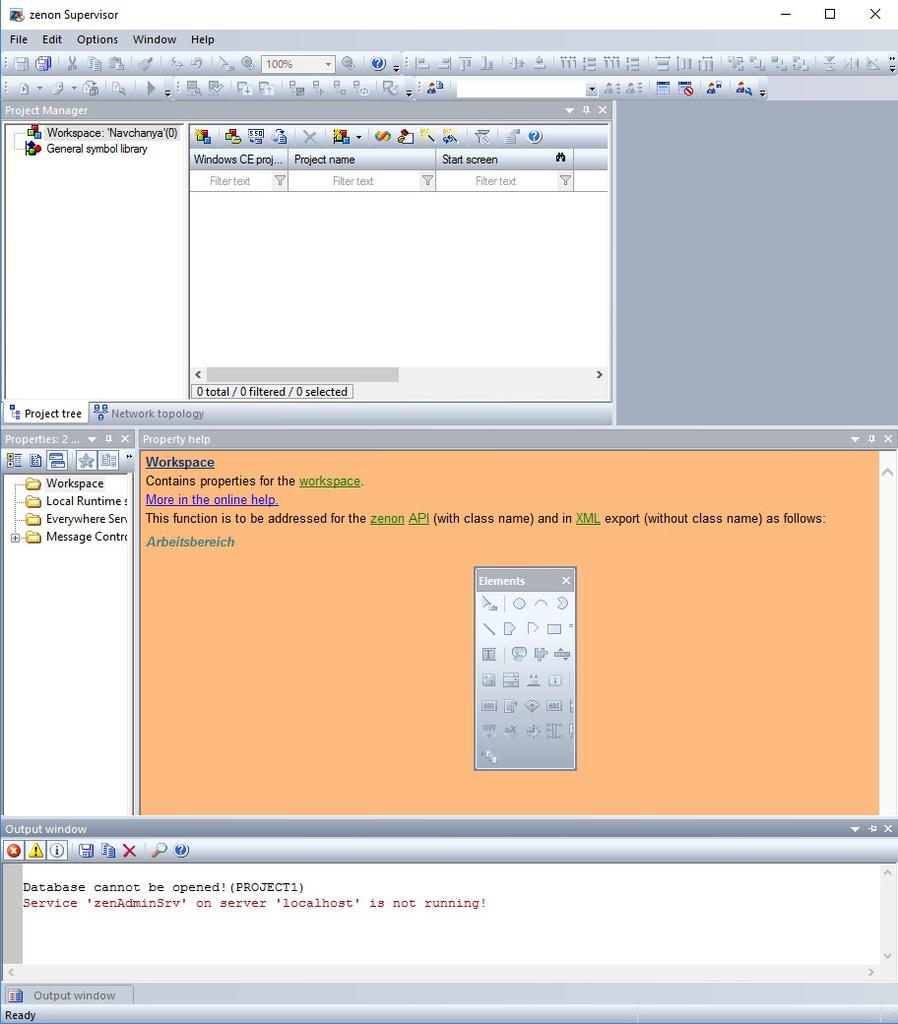
Task: Clear output with the red X icon
Action: tap(129, 851)
